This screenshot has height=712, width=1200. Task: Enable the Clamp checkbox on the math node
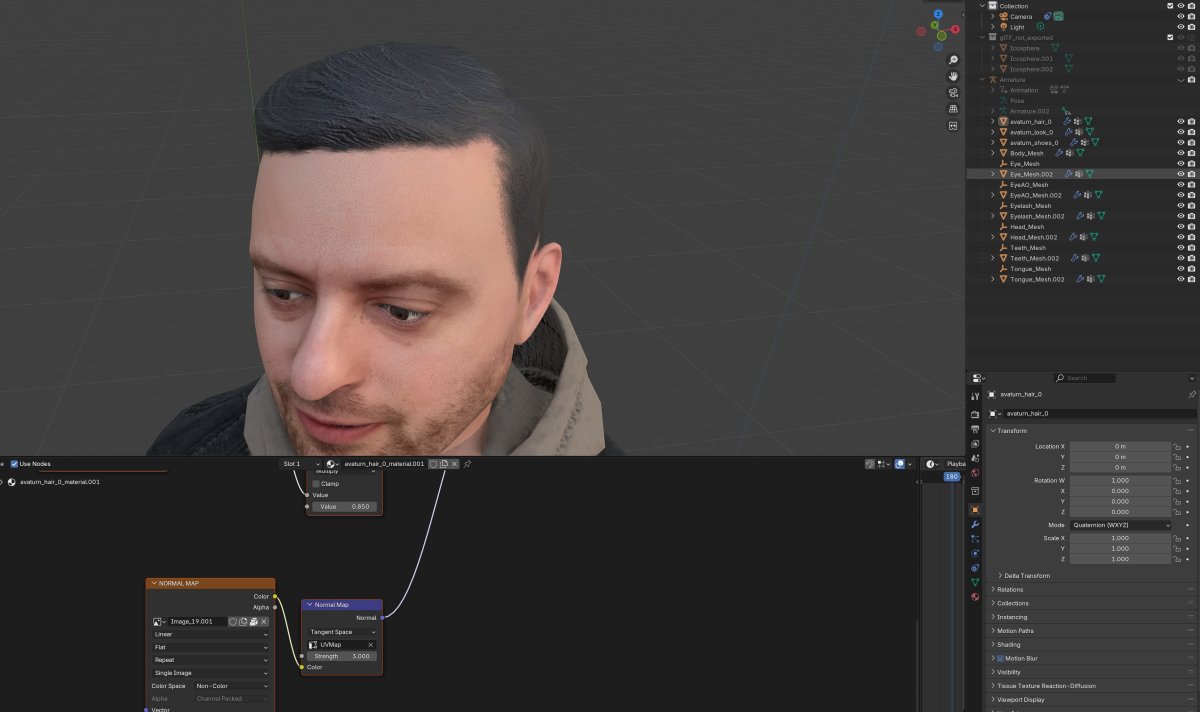pos(316,483)
